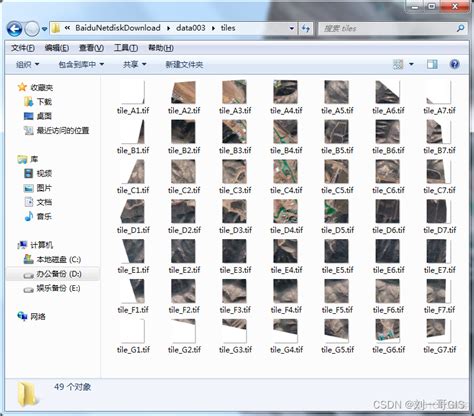Click the tile_F1.tif file name
This screenshot has width=474, height=416.
pyautogui.click(x=133, y=310)
